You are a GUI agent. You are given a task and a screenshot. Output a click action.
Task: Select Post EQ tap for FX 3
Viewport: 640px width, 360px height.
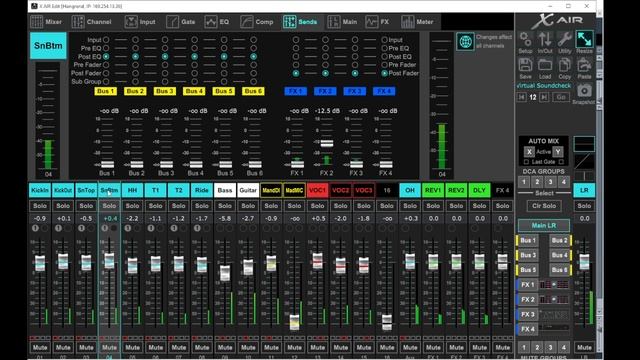(x=355, y=56)
